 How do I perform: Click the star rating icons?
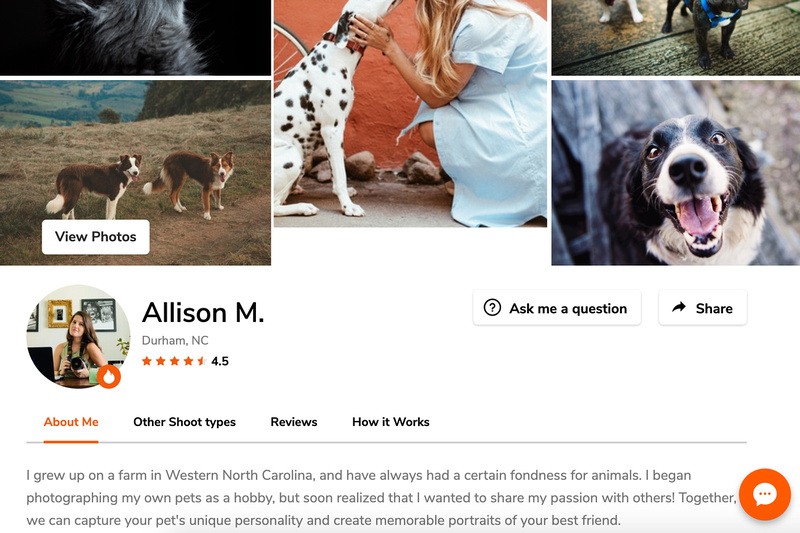174,361
